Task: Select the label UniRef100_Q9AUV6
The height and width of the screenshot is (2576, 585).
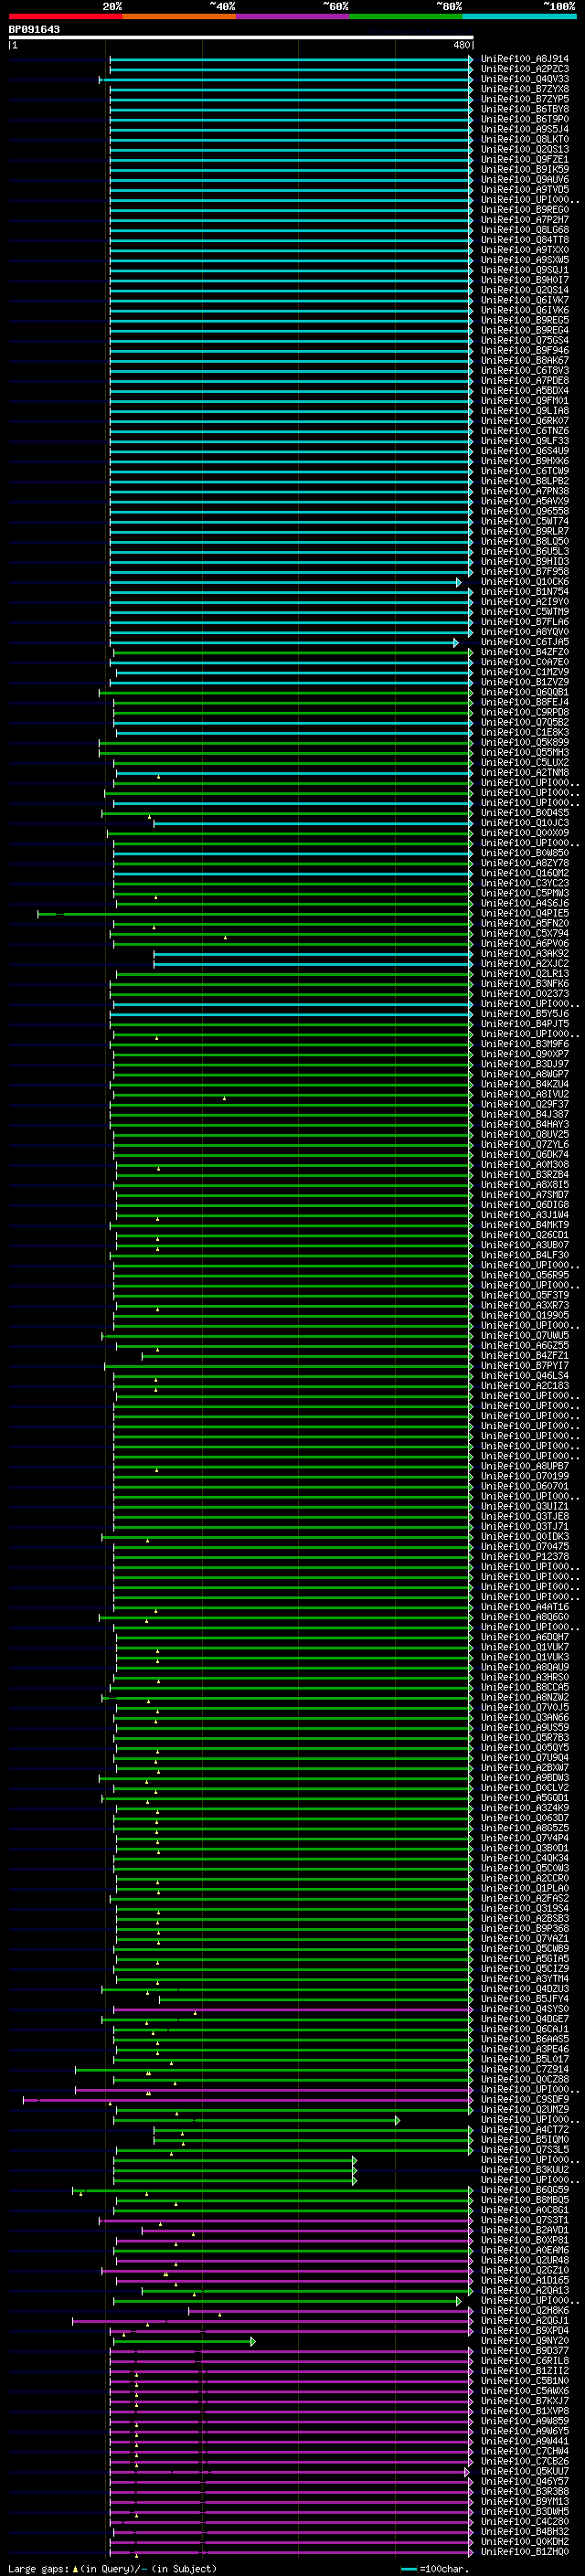Action: pyautogui.click(x=524, y=179)
